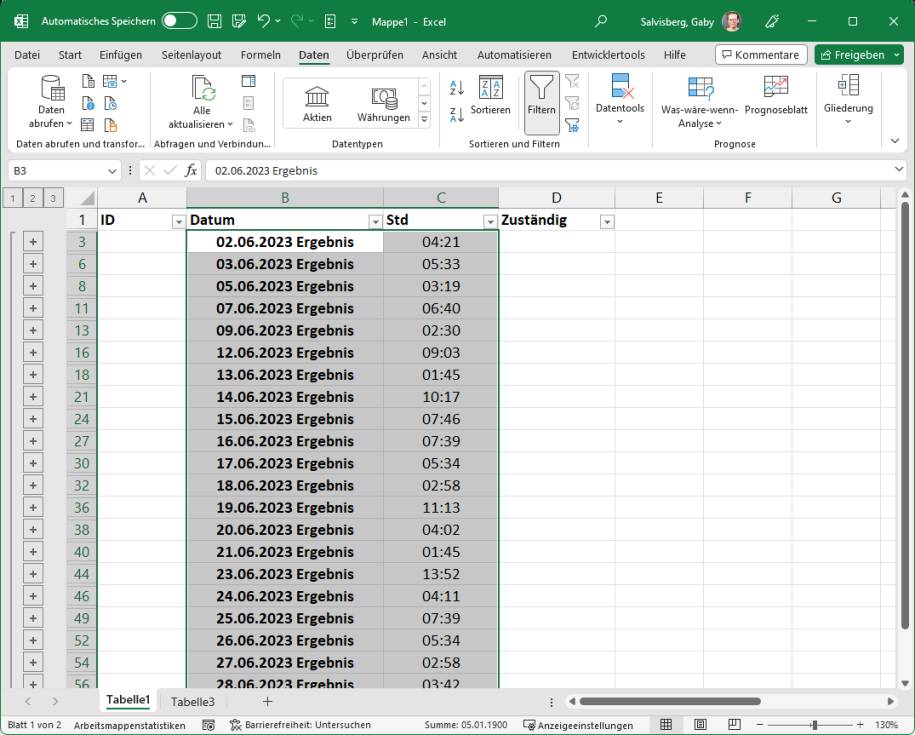Screen dimensions: 915x735
Task: Click the Kommentare button
Action: 759,55
